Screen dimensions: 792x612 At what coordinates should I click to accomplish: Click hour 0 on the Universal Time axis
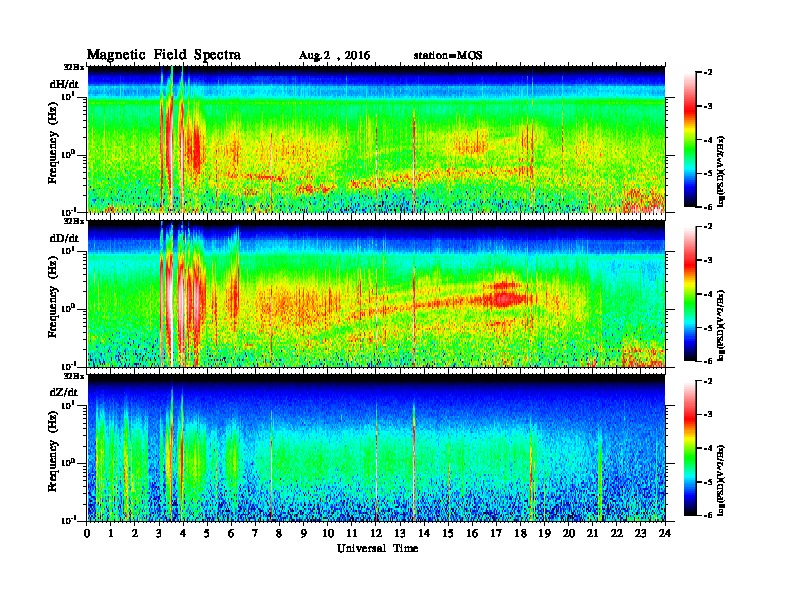tap(87, 534)
